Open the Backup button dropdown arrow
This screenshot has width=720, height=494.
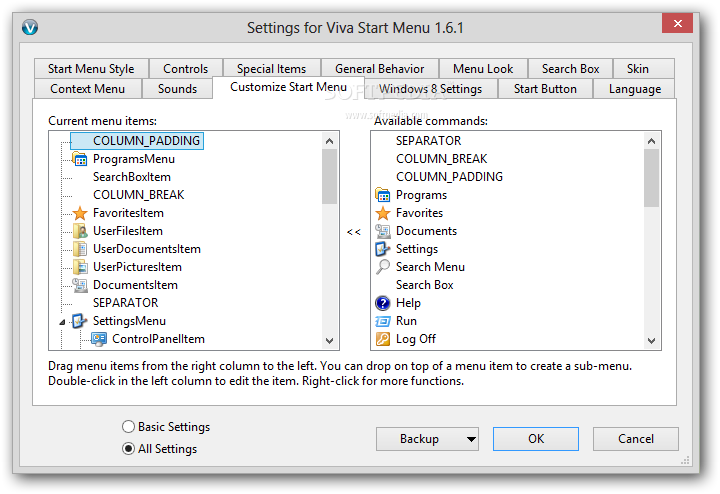click(471, 439)
